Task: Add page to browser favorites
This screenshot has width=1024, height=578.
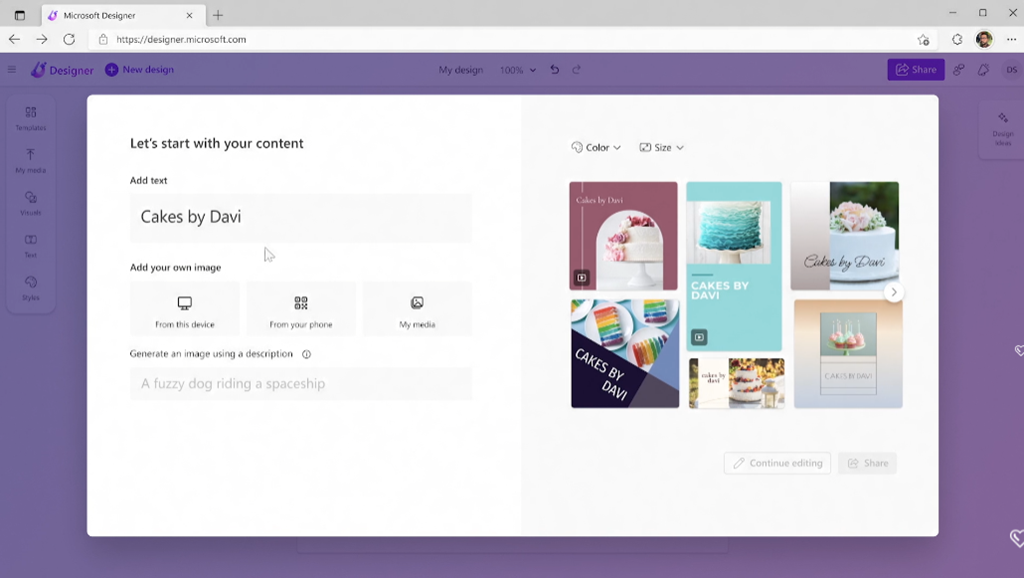Action: point(923,40)
